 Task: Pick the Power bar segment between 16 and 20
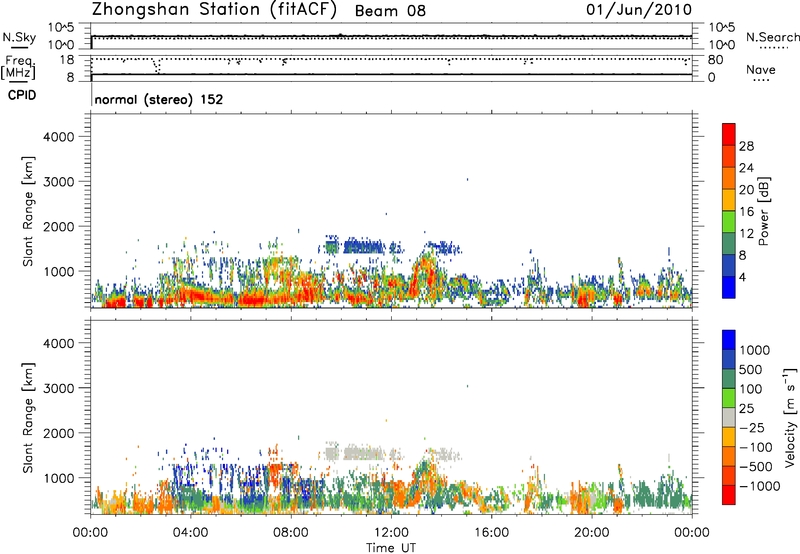pyautogui.click(x=729, y=199)
